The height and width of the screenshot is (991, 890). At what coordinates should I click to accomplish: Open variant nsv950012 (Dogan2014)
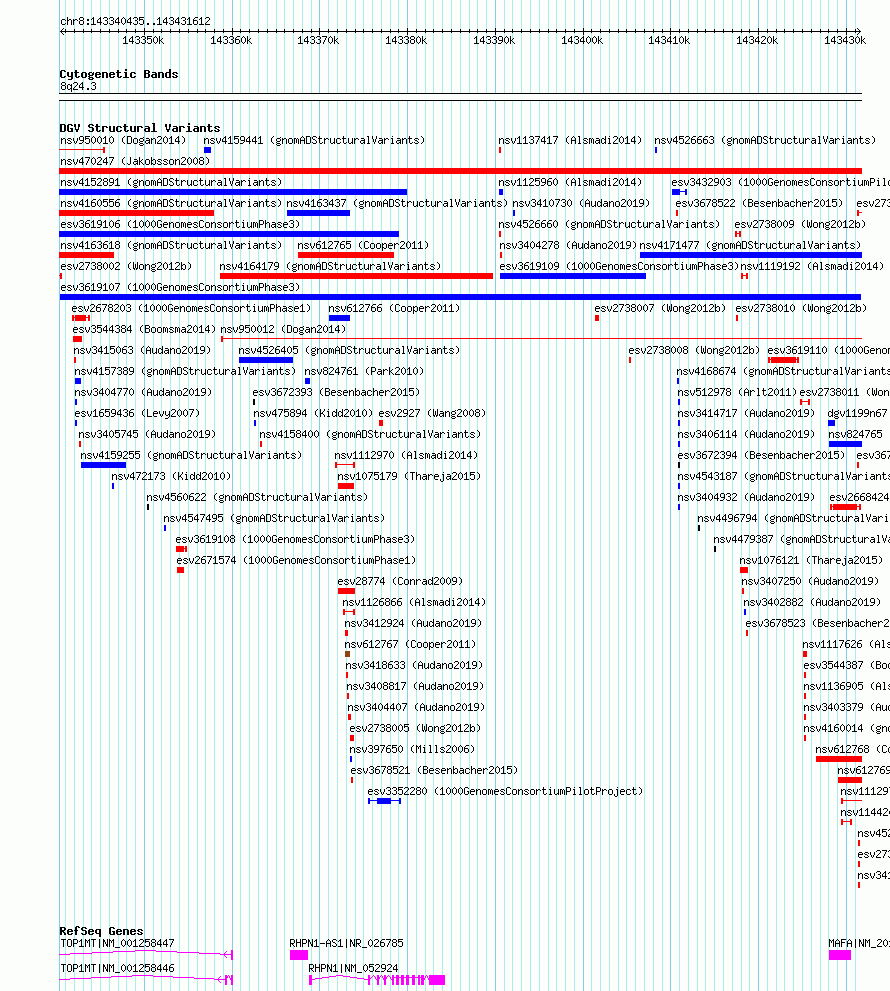click(x=283, y=329)
